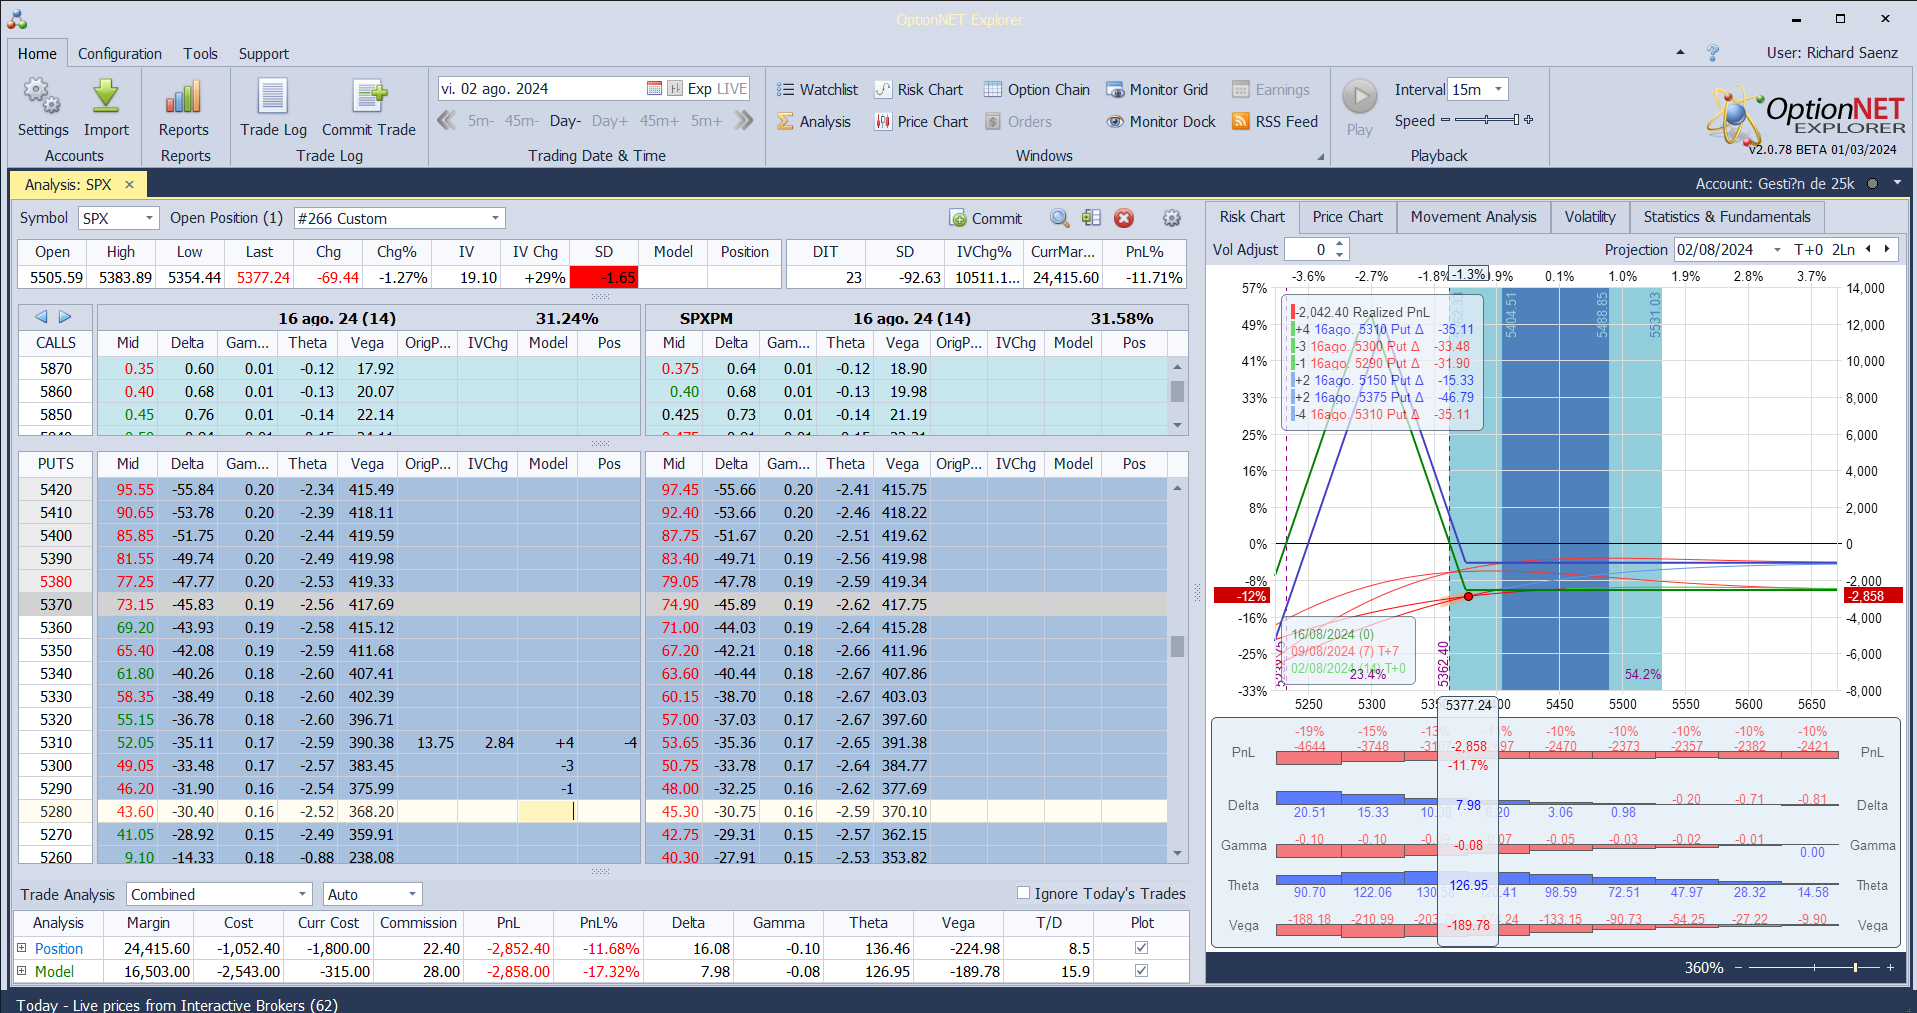Expand the Position row in Trade Analysis

click(21, 948)
